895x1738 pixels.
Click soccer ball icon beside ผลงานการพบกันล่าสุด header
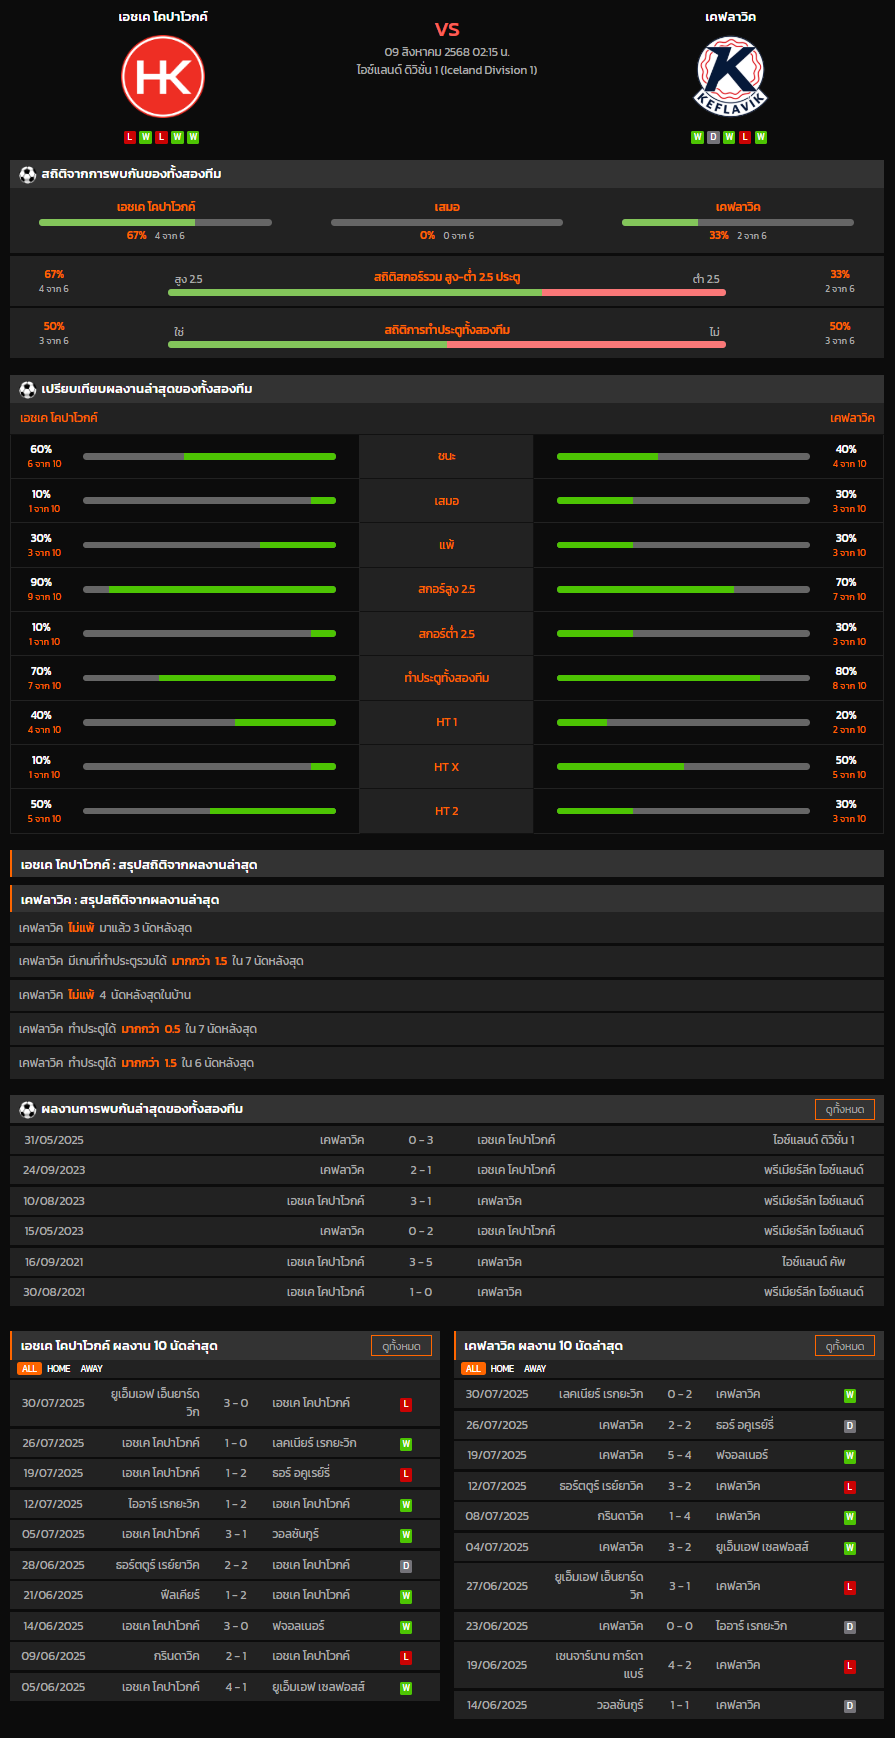click(28, 1109)
